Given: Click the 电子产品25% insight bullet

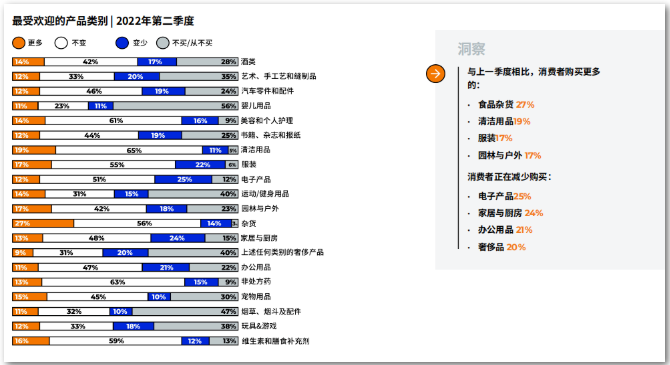Looking at the screenshot, I should (504, 196).
